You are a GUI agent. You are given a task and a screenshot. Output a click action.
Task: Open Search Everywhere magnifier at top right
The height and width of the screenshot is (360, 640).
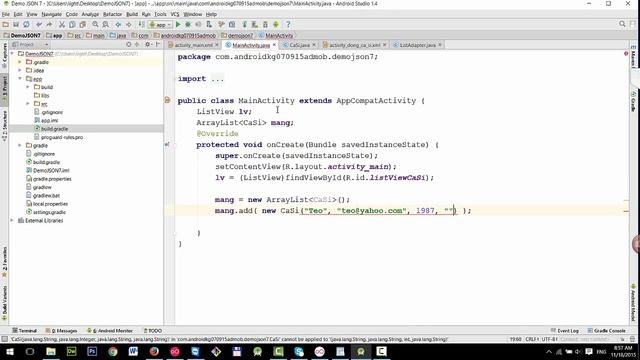pyautogui.click(x=622, y=24)
